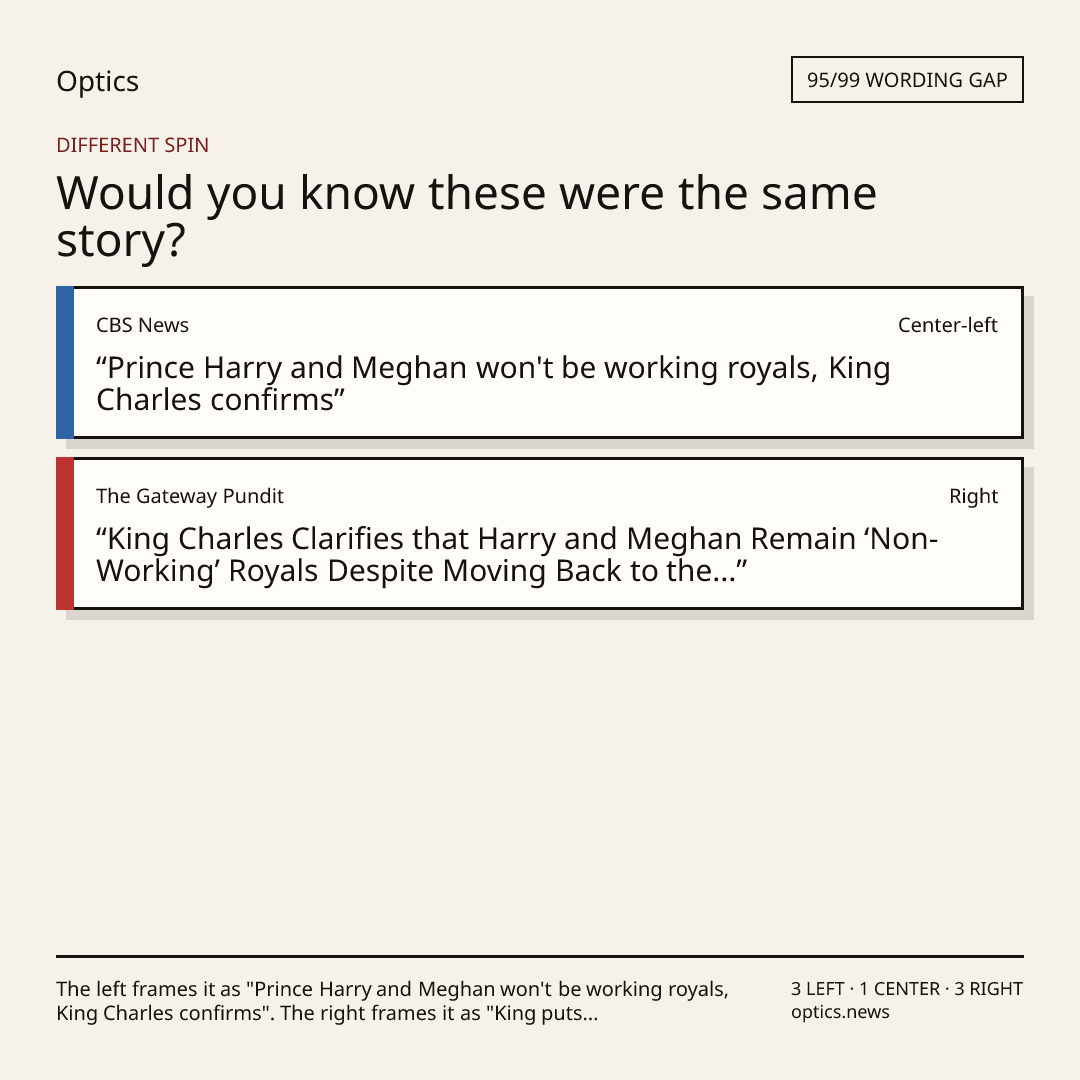Click the blue bias color bar
The height and width of the screenshot is (1080, 1080).
pyautogui.click(x=65, y=362)
